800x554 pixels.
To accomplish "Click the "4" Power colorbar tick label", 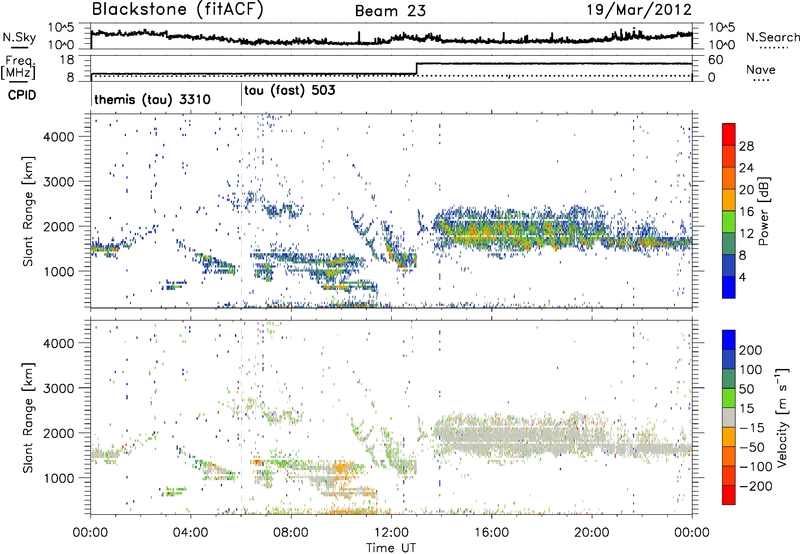I will (x=743, y=277).
